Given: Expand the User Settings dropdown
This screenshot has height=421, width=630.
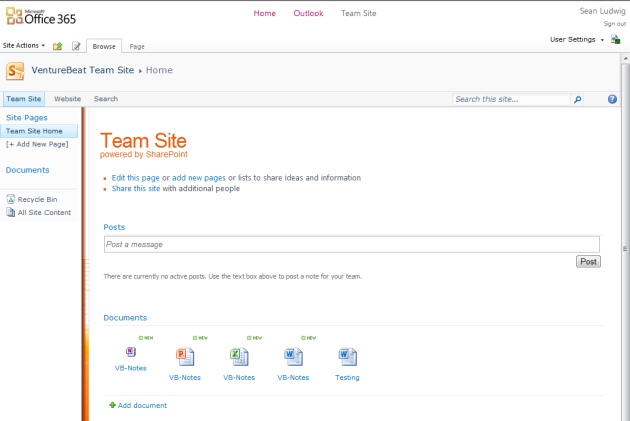Looking at the screenshot, I should [x=577, y=39].
